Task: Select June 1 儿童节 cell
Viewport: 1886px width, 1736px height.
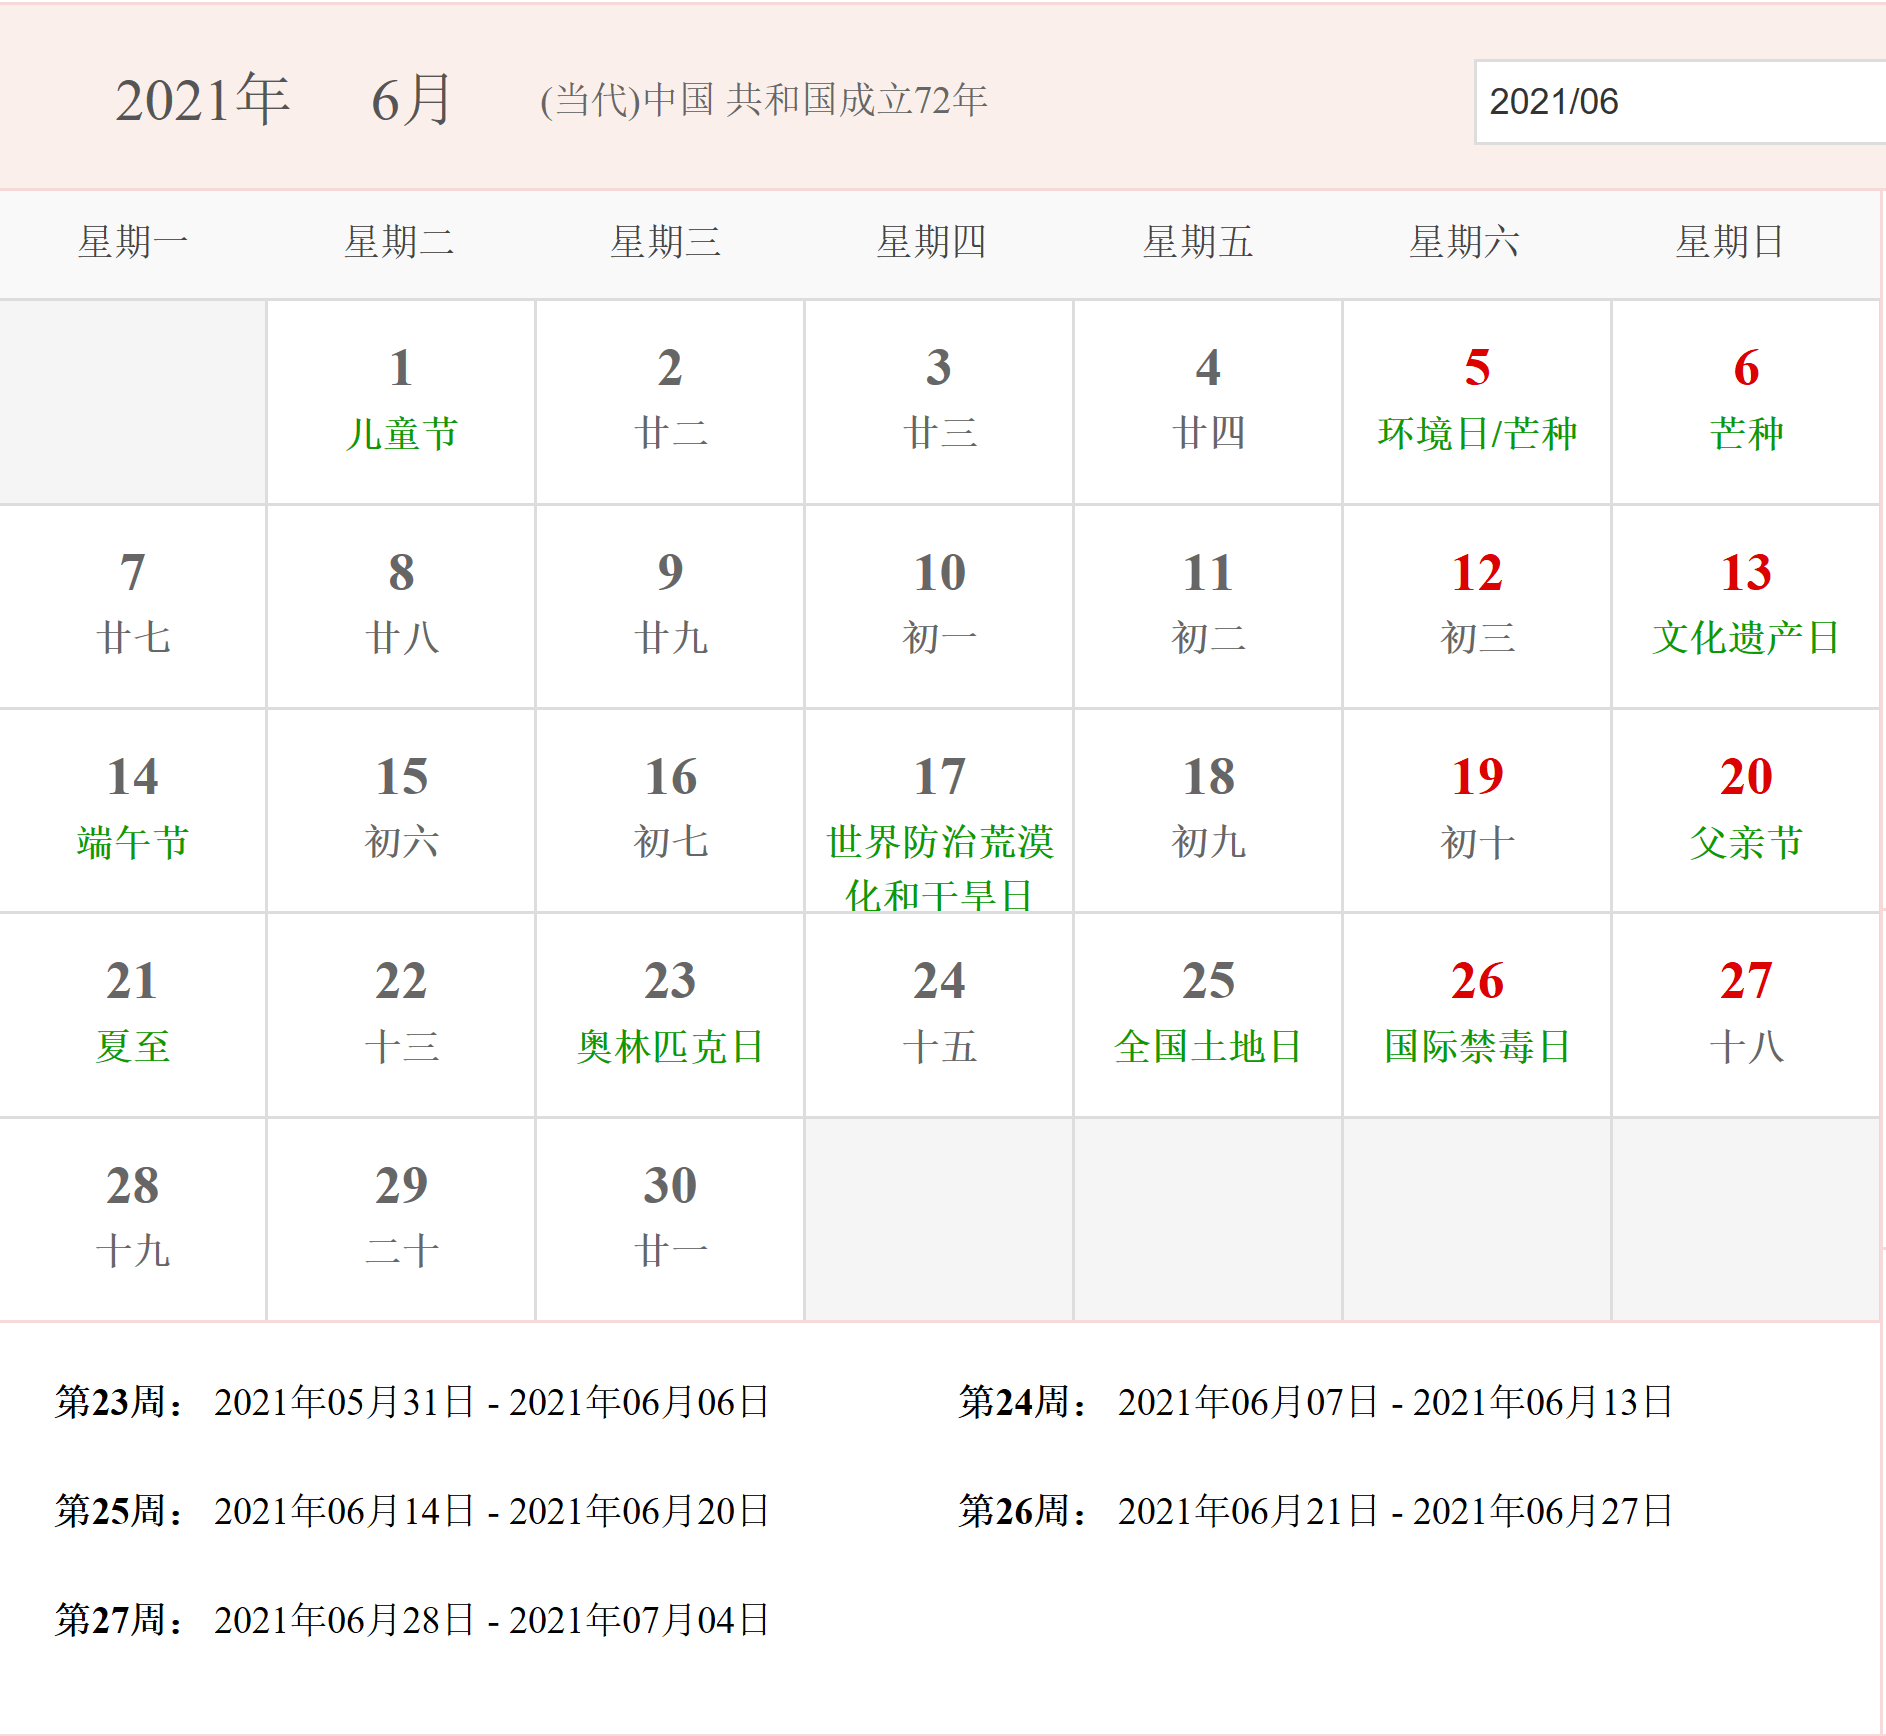Action: (401, 402)
